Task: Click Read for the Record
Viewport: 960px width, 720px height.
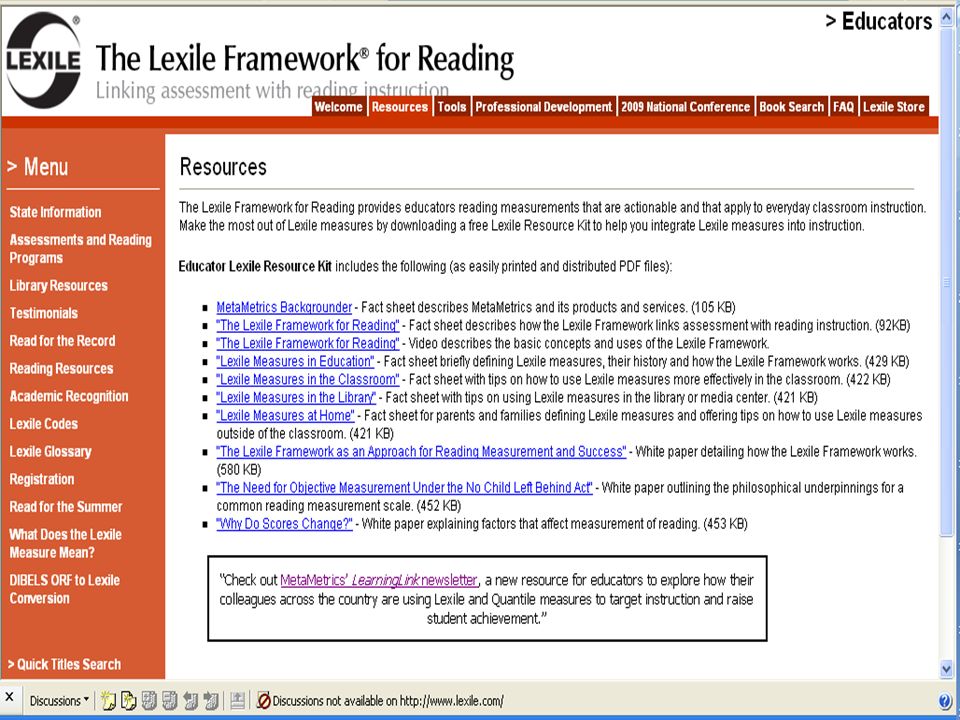Action: pyautogui.click(x=62, y=341)
